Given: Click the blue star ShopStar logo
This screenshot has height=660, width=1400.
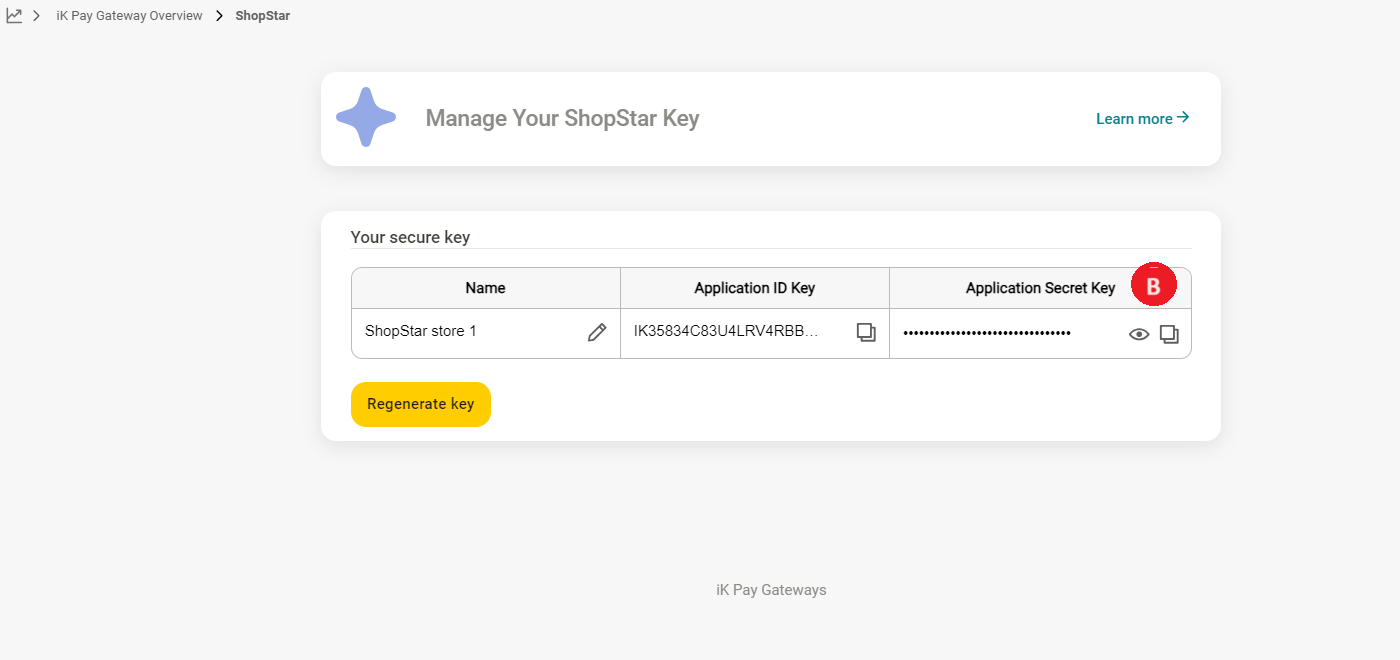Looking at the screenshot, I should (366, 118).
